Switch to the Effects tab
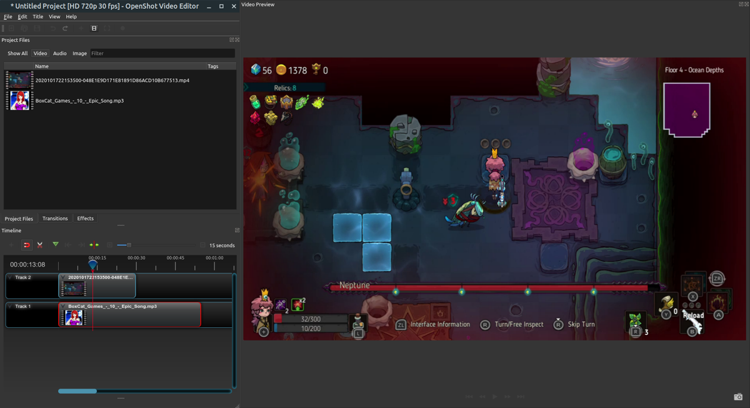This screenshot has height=408, width=750. (85, 219)
